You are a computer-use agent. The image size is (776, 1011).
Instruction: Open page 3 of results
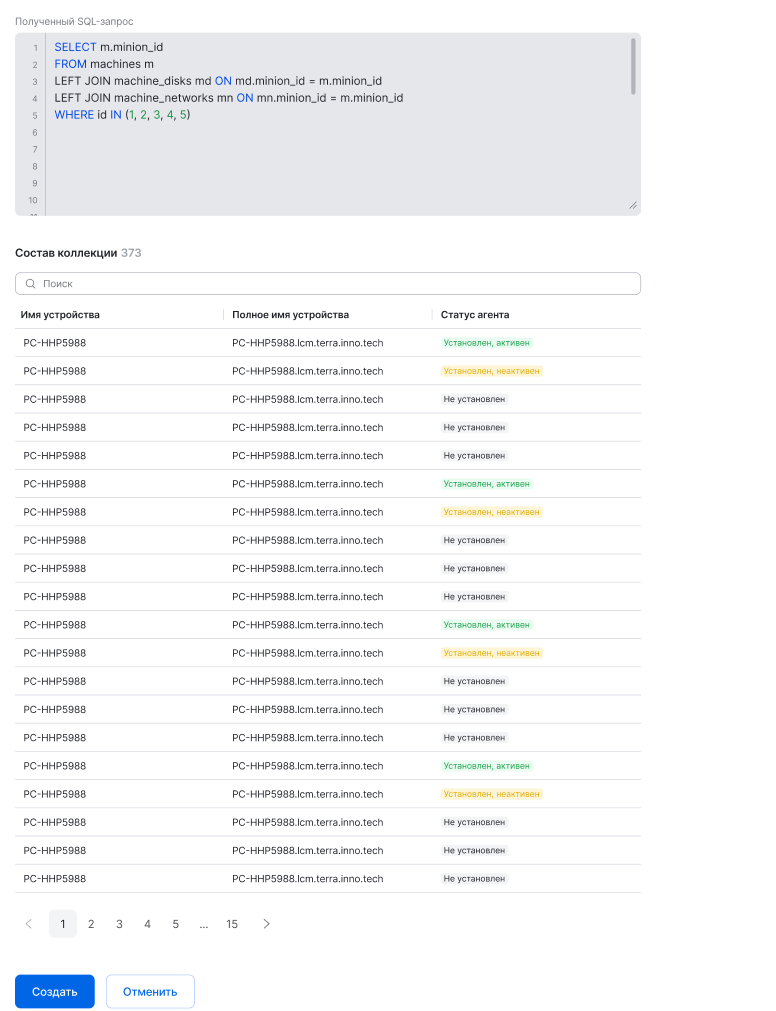(x=119, y=924)
